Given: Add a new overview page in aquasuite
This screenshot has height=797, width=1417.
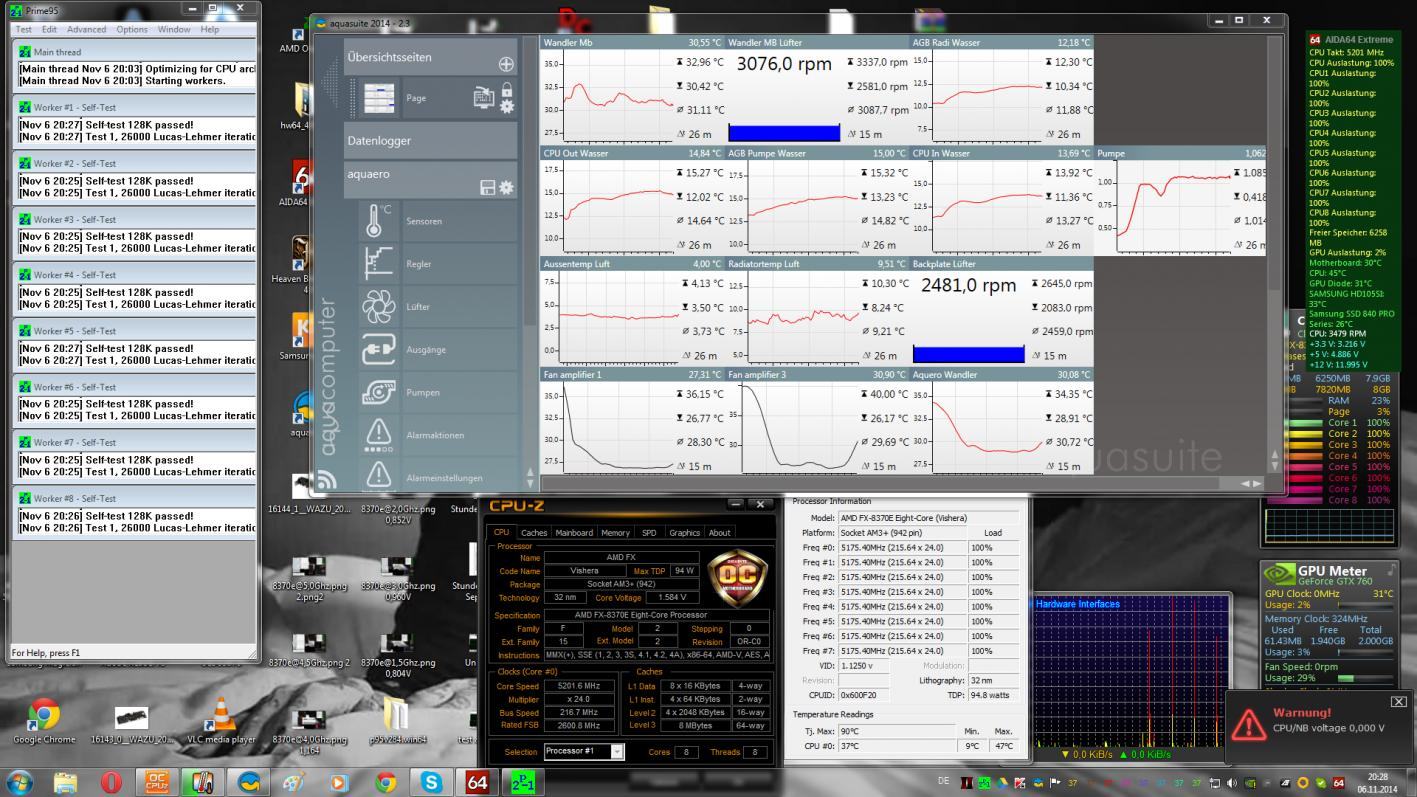Looking at the screenshot, I should (506, 64).
